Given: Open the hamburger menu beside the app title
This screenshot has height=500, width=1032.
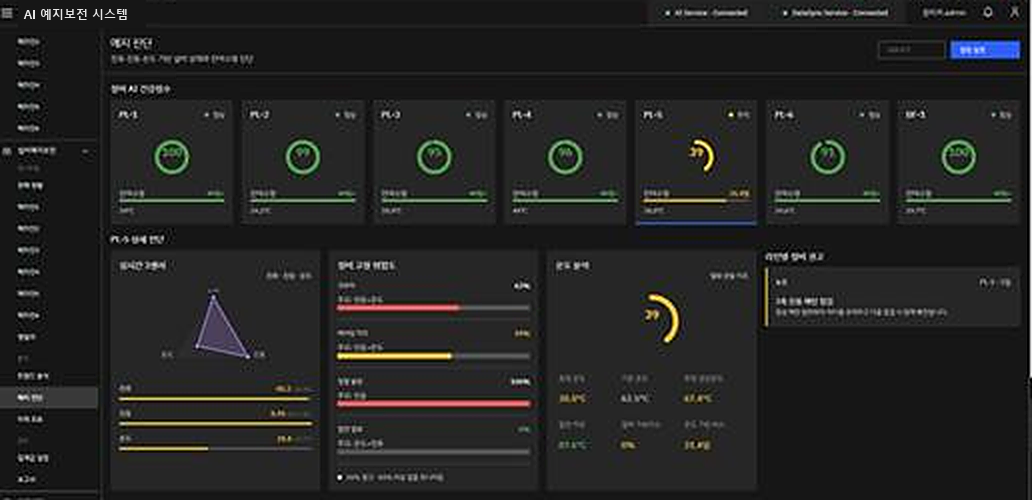Looking at the screenshot, I should [7, 13].
